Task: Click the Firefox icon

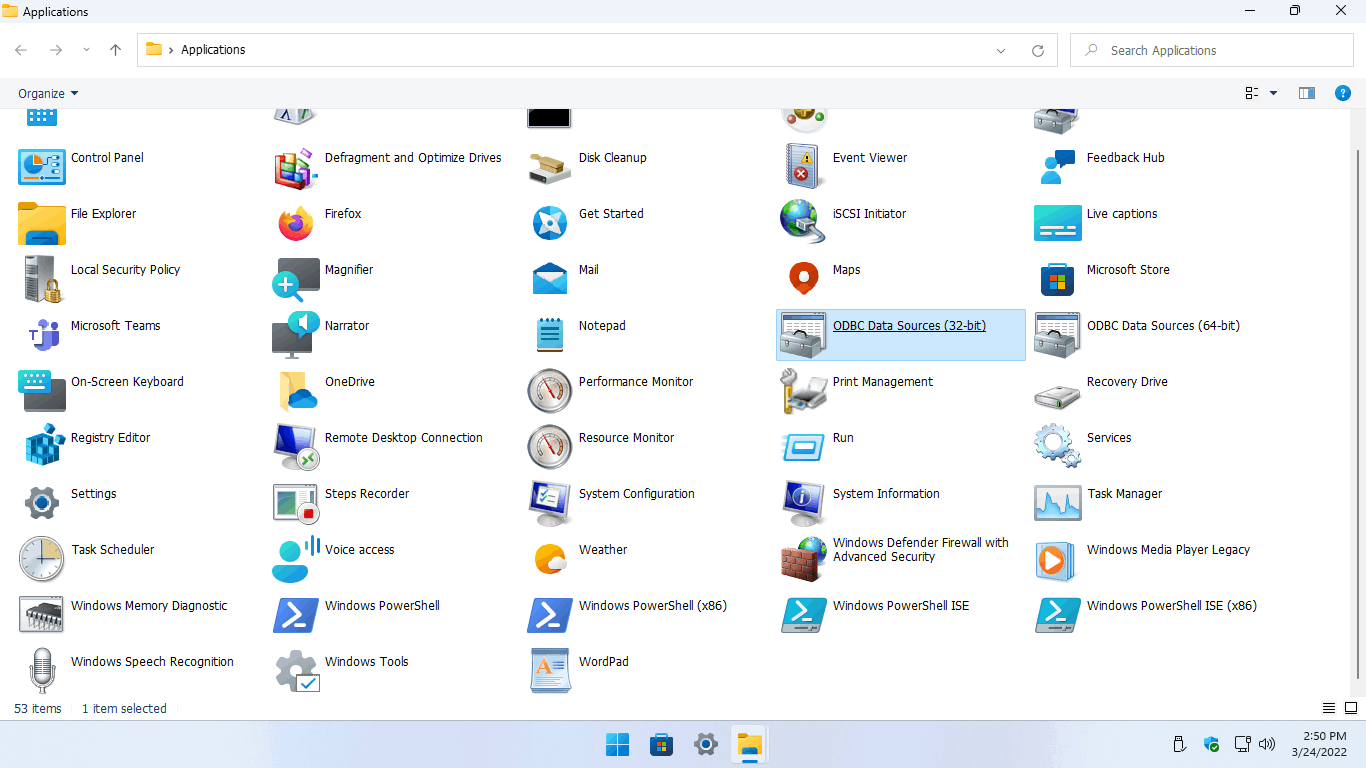Action: pos(296,223)
